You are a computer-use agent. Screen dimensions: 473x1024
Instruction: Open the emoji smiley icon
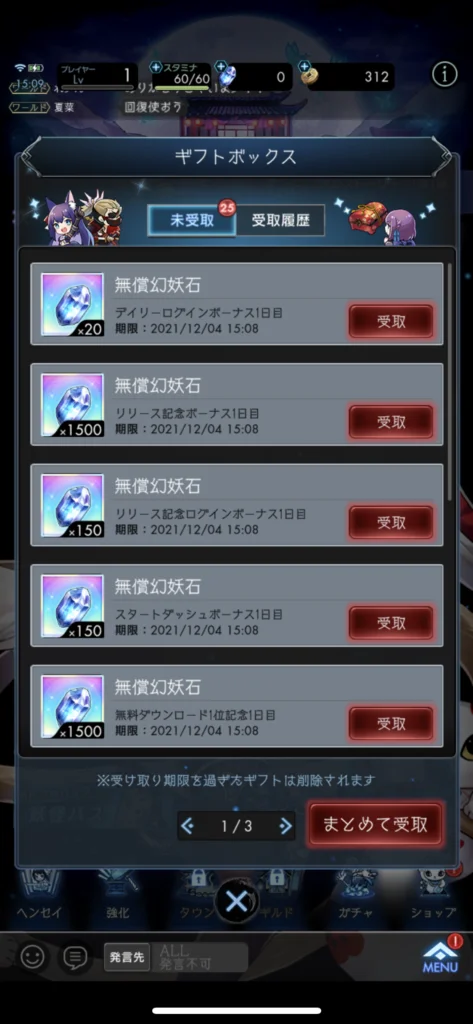click(32, 957)
